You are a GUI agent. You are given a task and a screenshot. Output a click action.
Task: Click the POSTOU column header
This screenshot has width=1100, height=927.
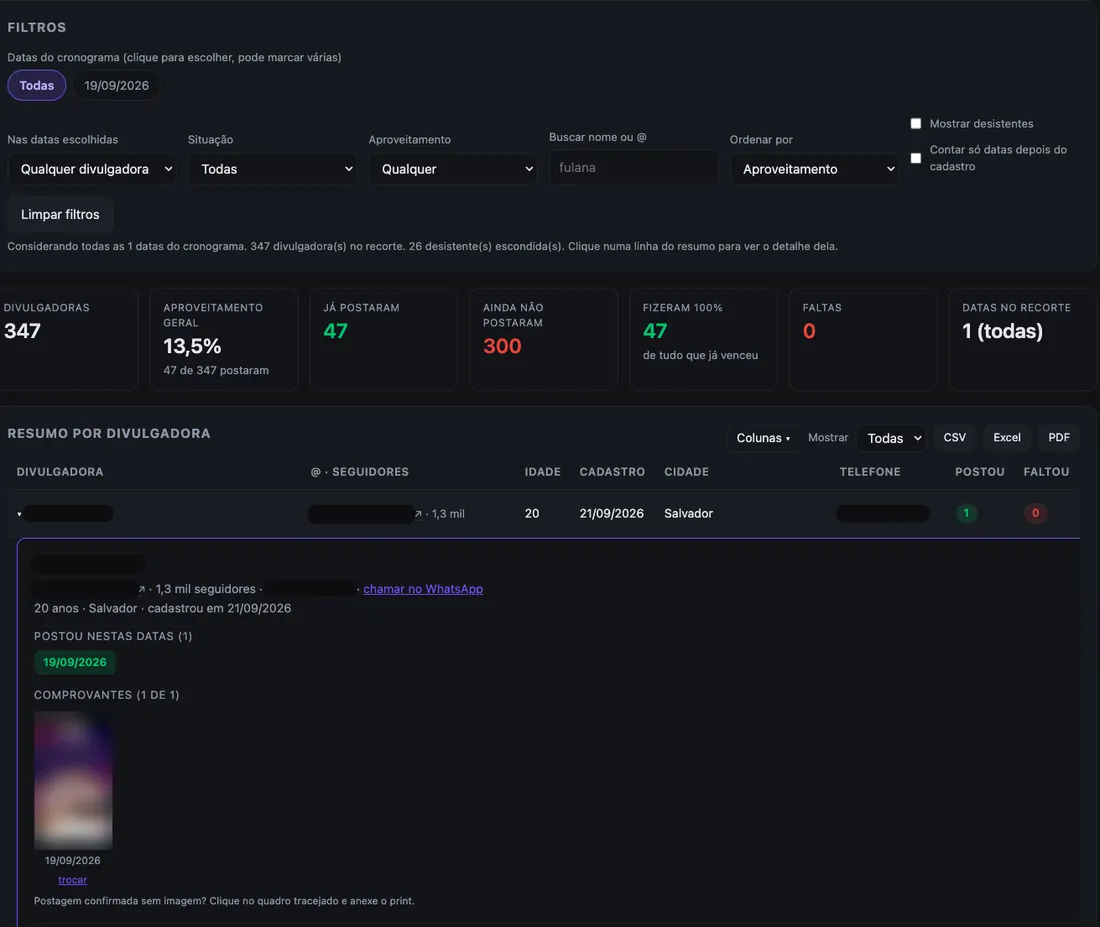pos(979,472)
